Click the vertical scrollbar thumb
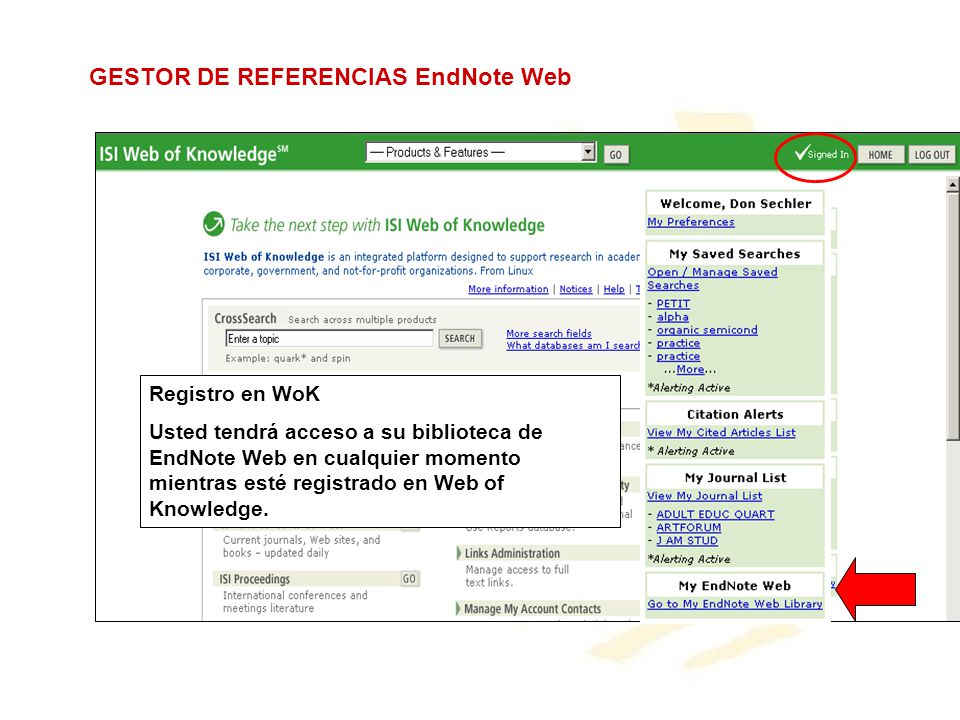The width and height of the screenshot is (960, 720). (952, 317)
